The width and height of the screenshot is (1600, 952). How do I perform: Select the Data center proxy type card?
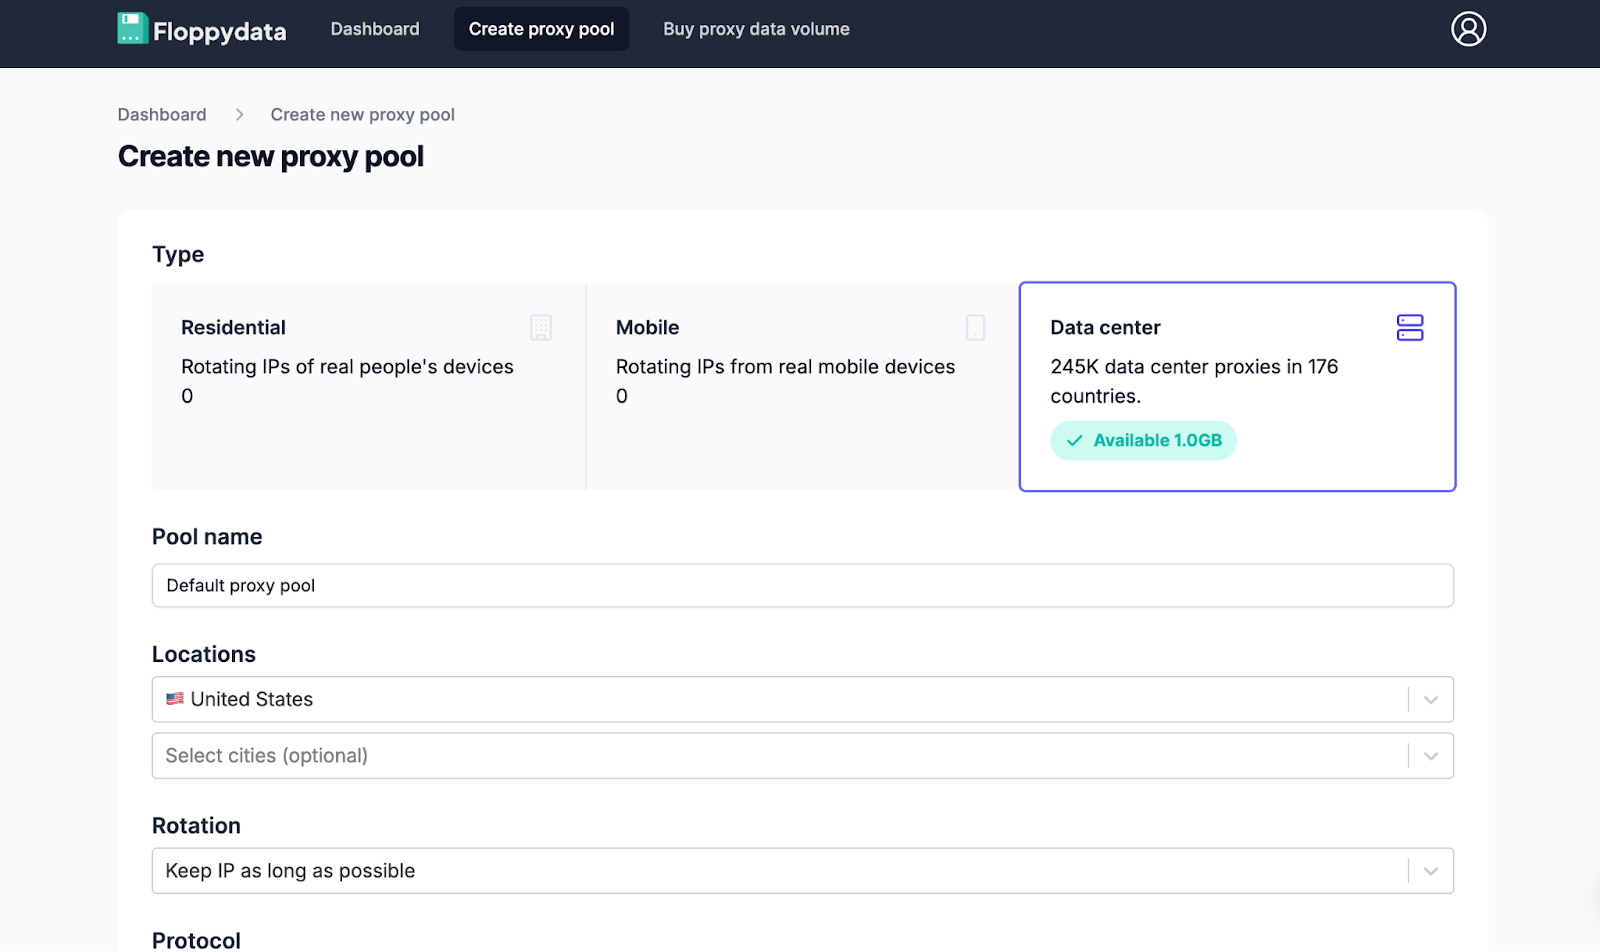coord(1237,387)
